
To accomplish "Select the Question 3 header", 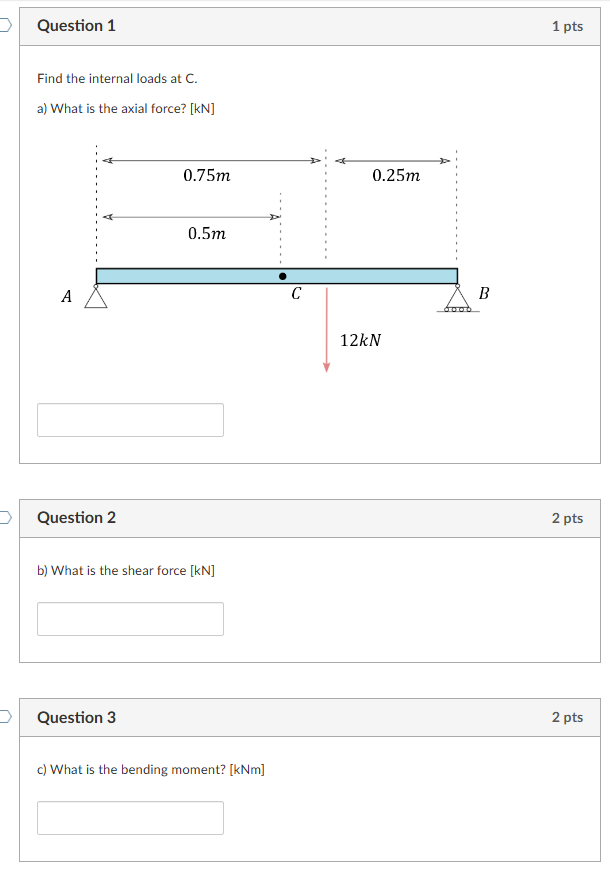I will [75, 717].
